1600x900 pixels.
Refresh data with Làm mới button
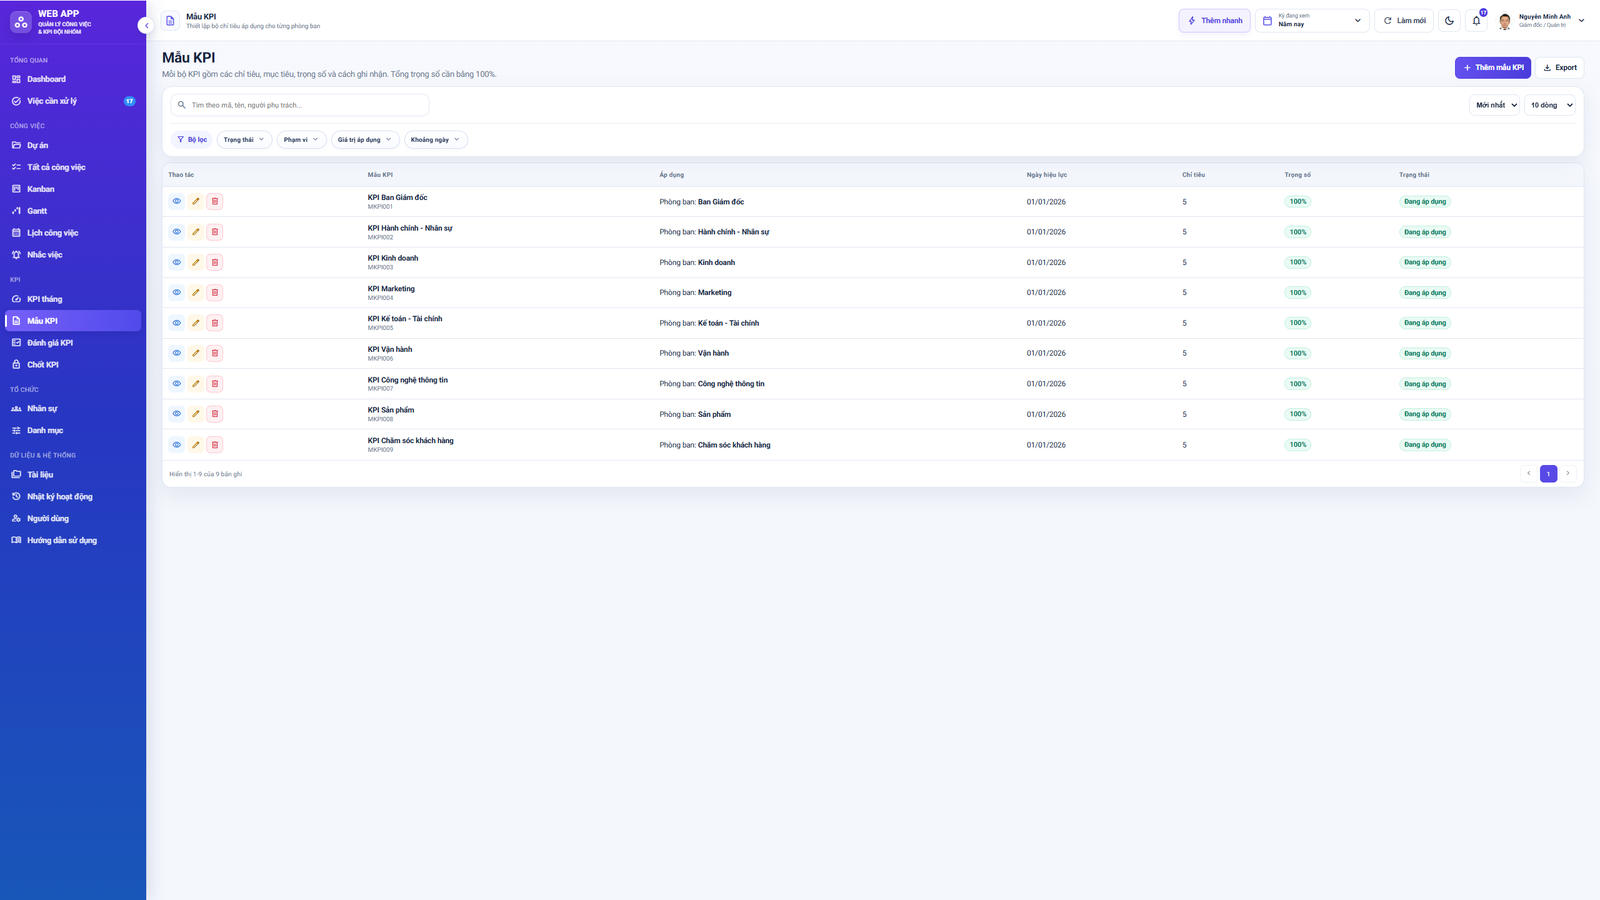click(x=1404, y=20)
